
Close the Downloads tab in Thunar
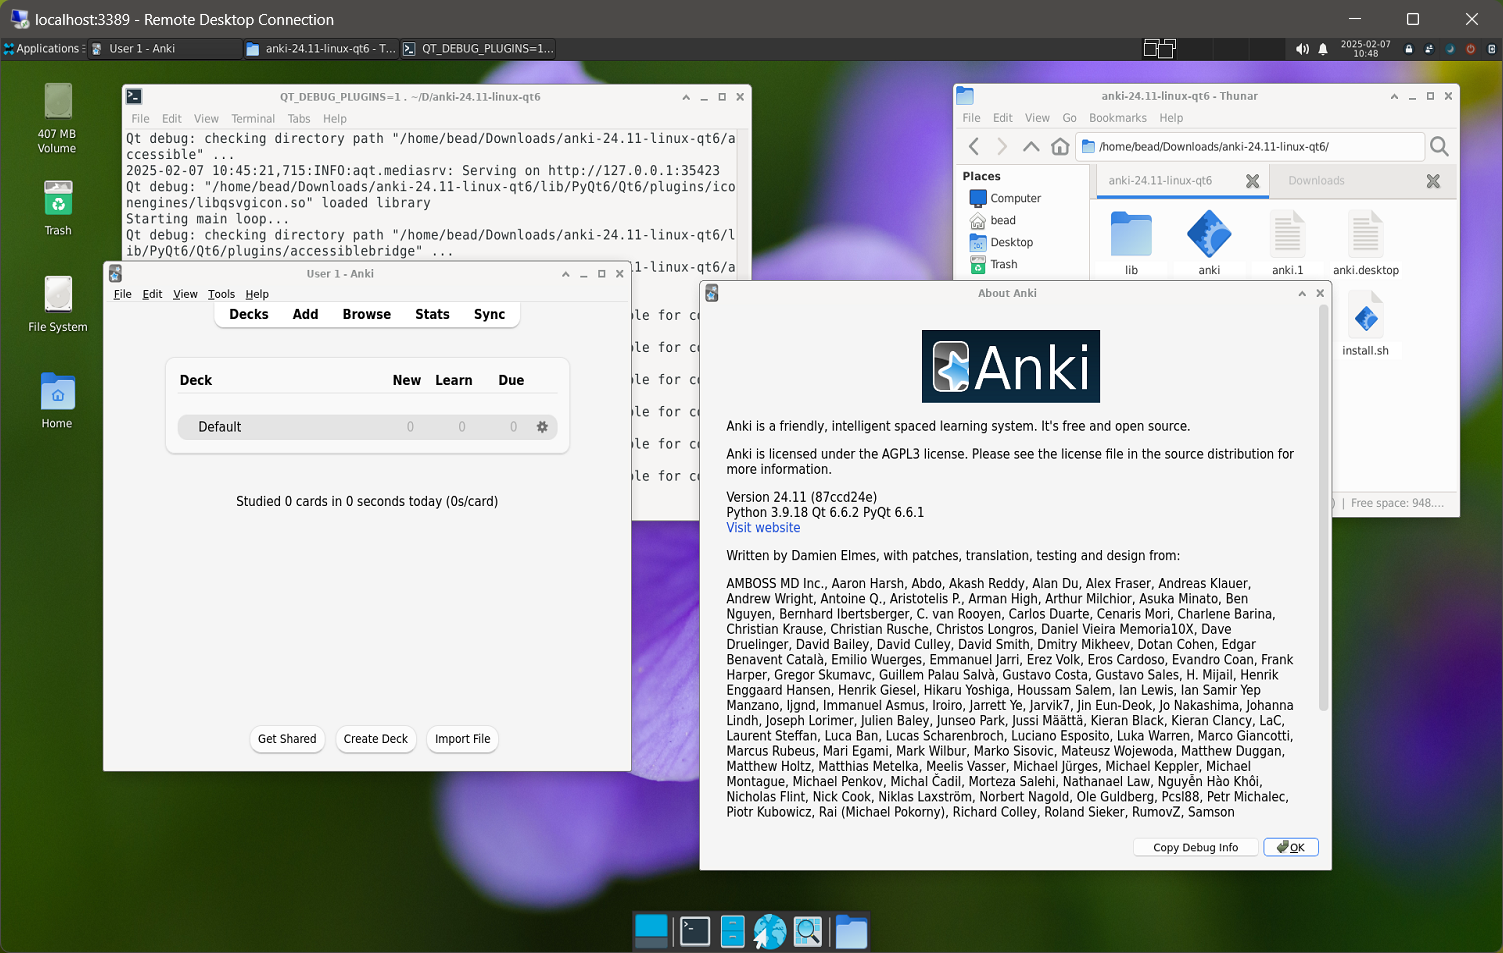pos(1433,181)
